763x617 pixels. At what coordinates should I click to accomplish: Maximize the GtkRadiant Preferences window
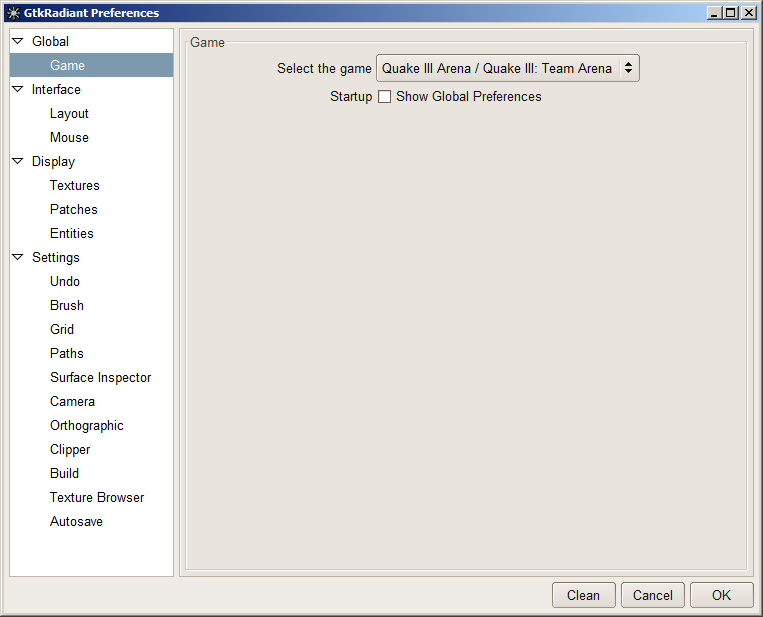pyautogui.click(x=731, y=13)
